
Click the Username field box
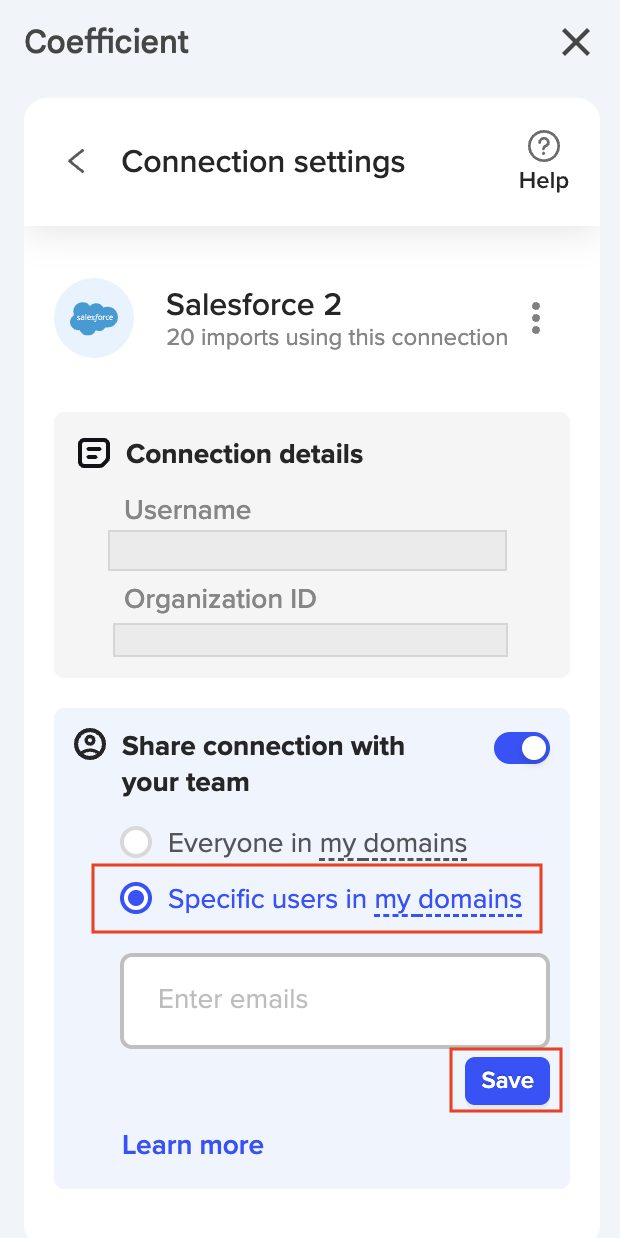pos(307,551)
